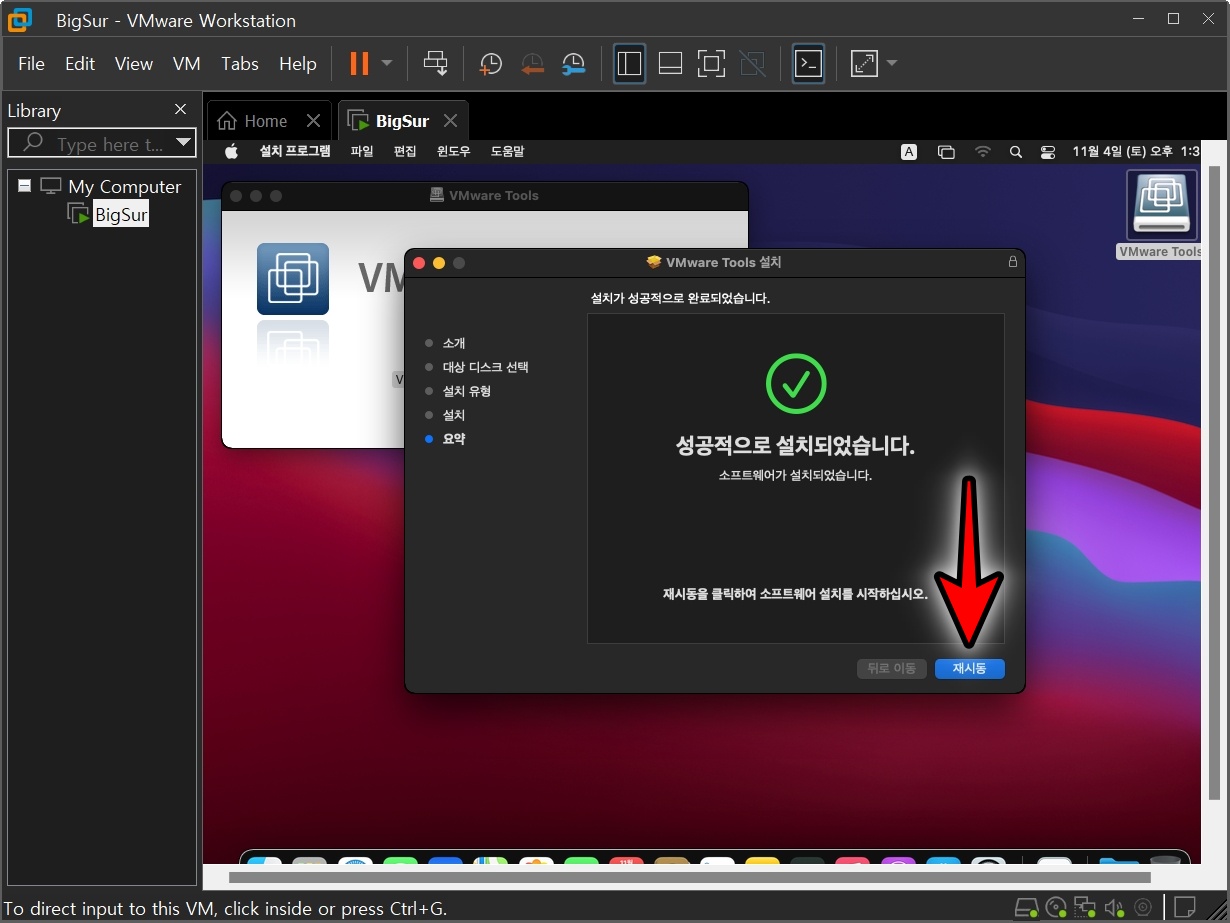Image resolution: width=1230 pixels, height=923 pixels.
Task: Select My Computer in the library tree
Action: 124,186
